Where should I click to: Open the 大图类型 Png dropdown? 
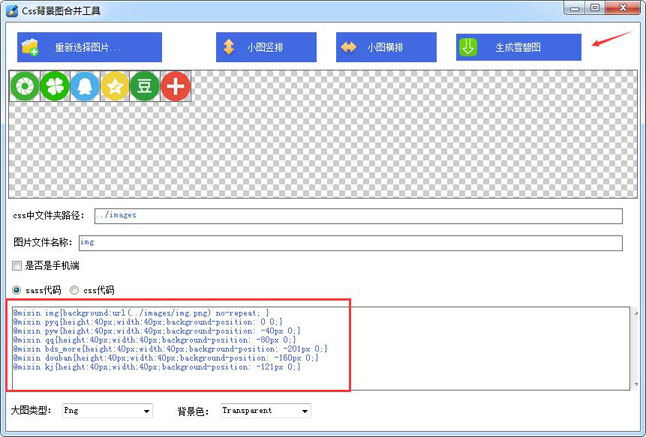click(x=106, y=410)
